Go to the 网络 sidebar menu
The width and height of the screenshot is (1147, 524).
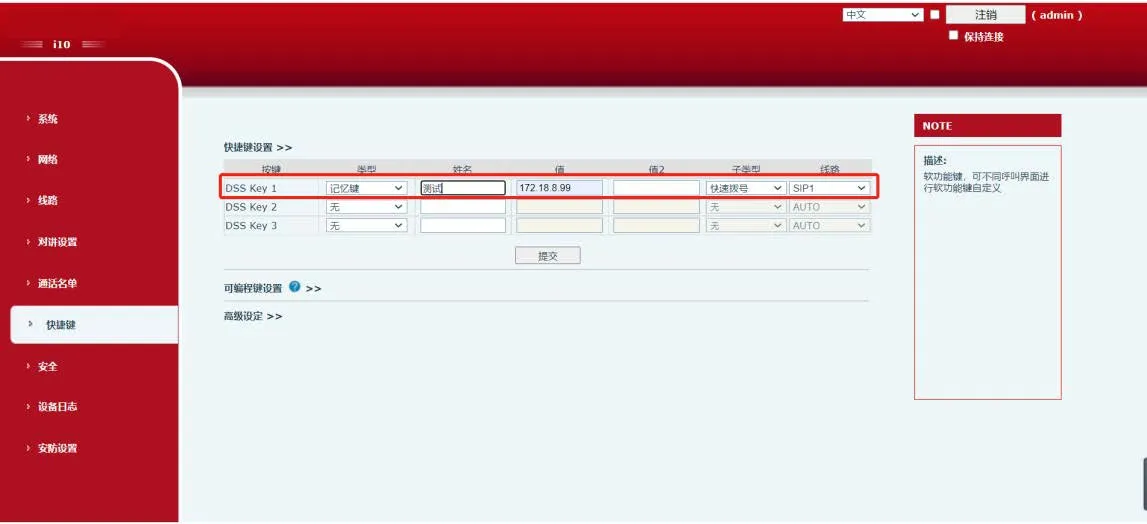click(48, 159)
